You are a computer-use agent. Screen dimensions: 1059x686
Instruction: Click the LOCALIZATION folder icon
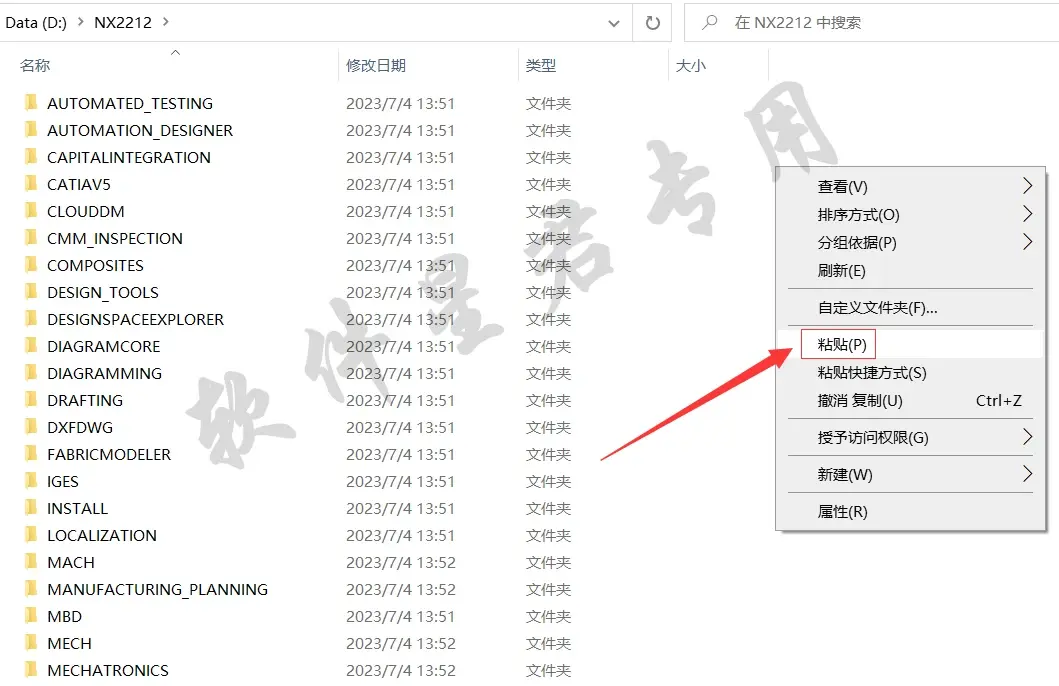30,535
